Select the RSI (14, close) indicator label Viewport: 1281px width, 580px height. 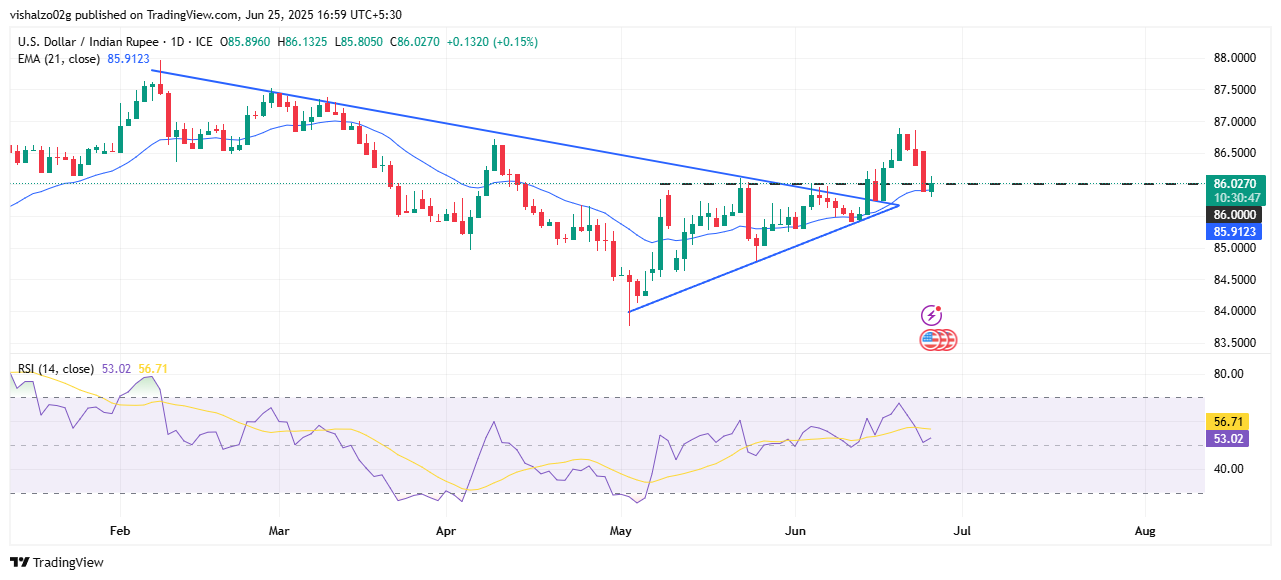[x=56, y=369]
